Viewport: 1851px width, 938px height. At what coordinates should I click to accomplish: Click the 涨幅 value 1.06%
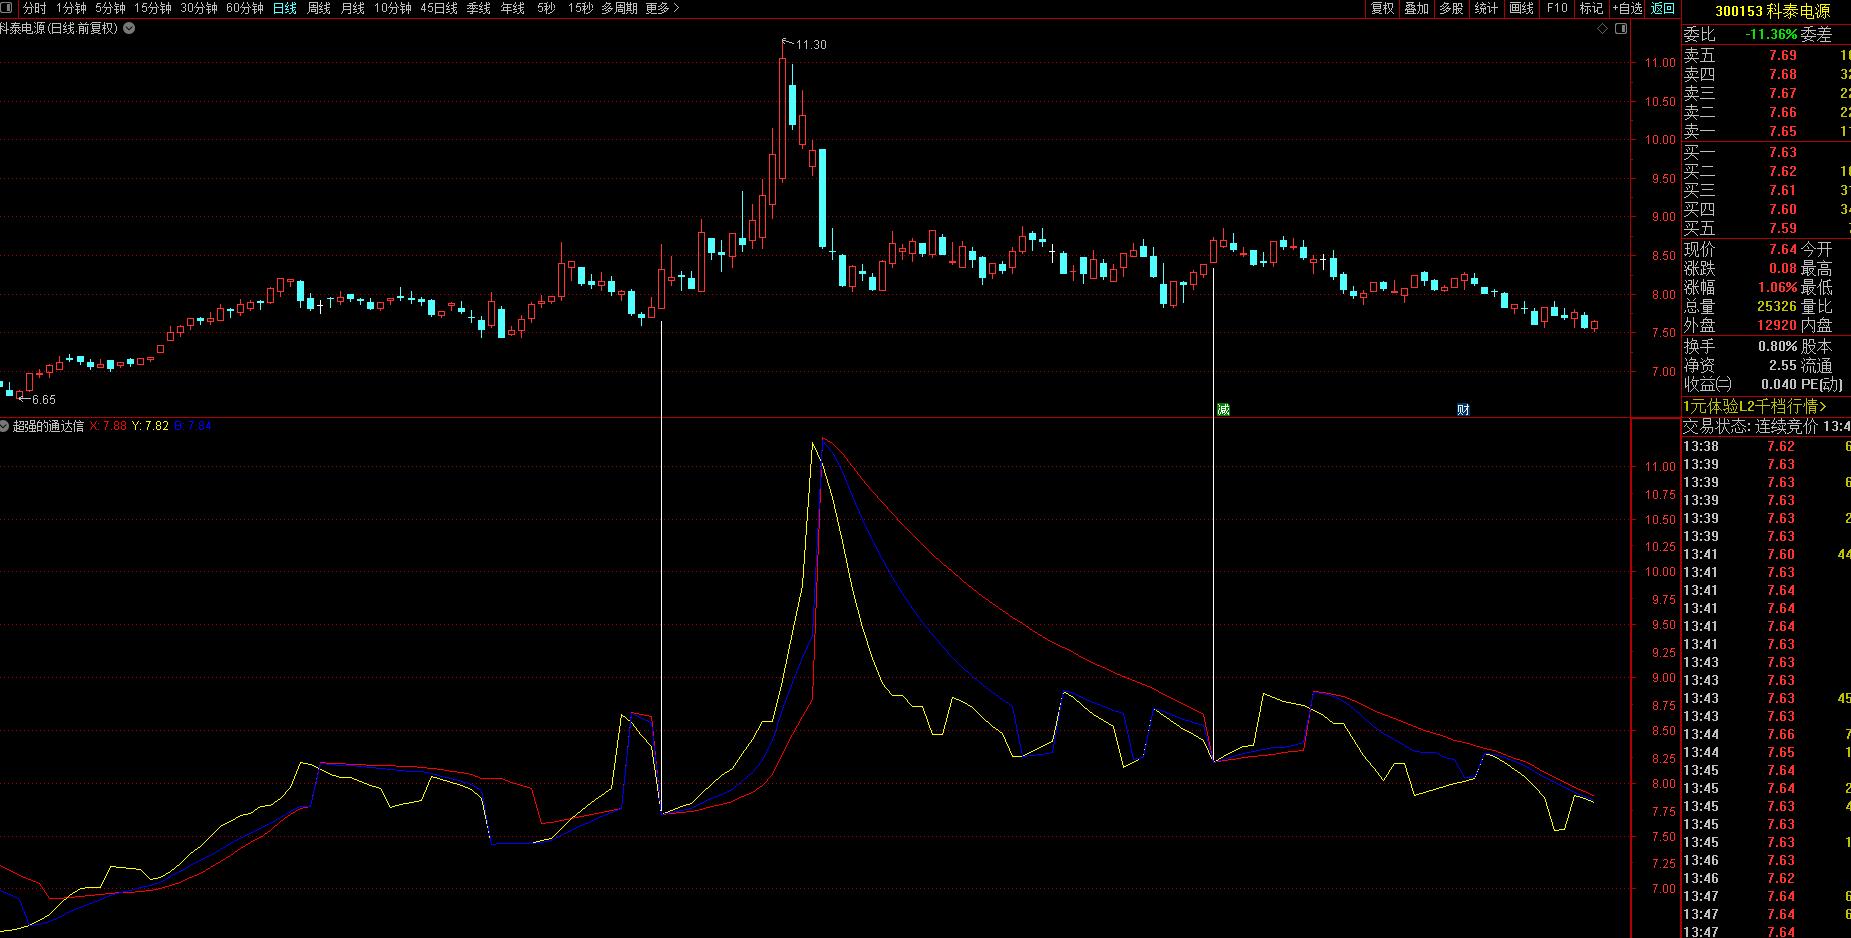[x=1777, y=288]
